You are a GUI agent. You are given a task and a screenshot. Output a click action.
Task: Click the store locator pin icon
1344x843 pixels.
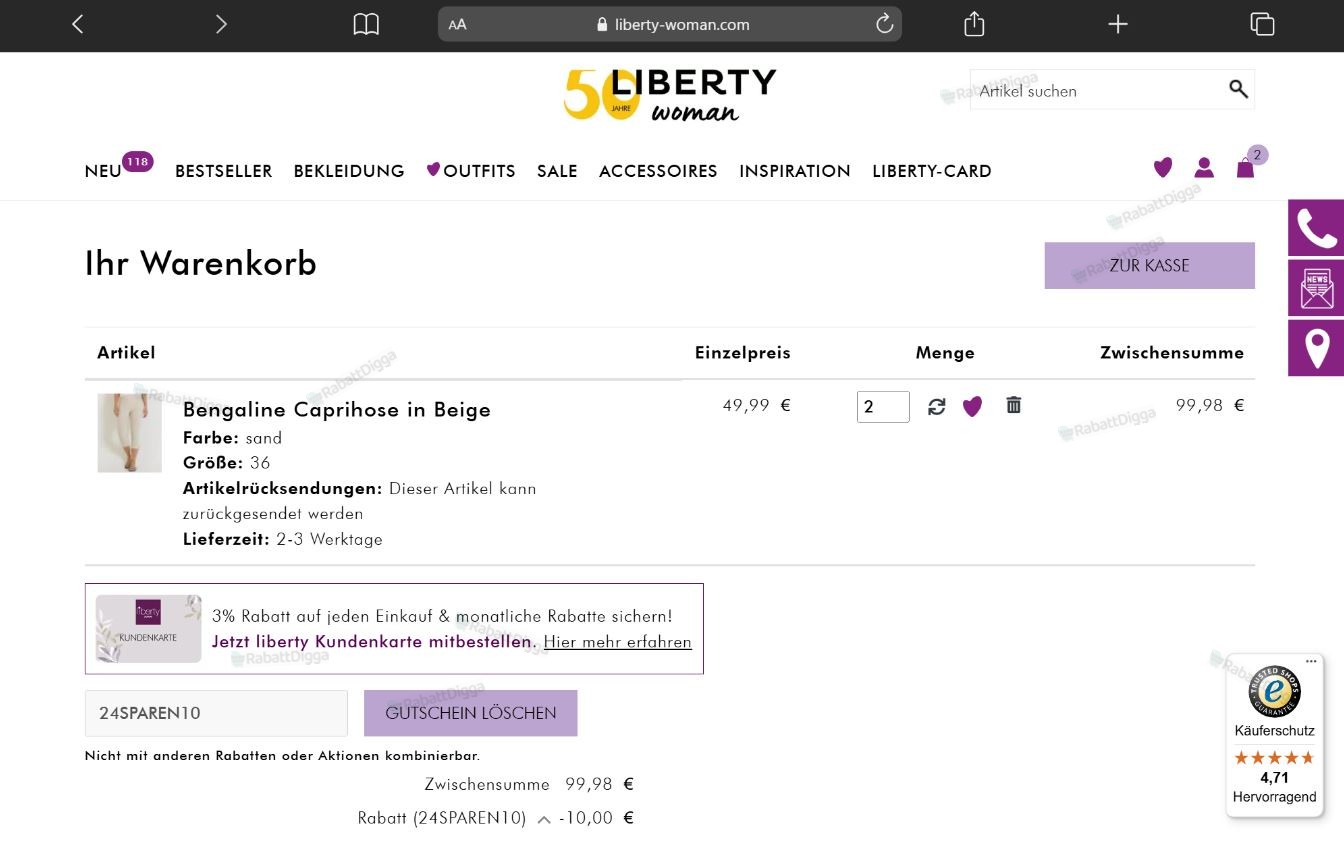[x=1316, y=348]
